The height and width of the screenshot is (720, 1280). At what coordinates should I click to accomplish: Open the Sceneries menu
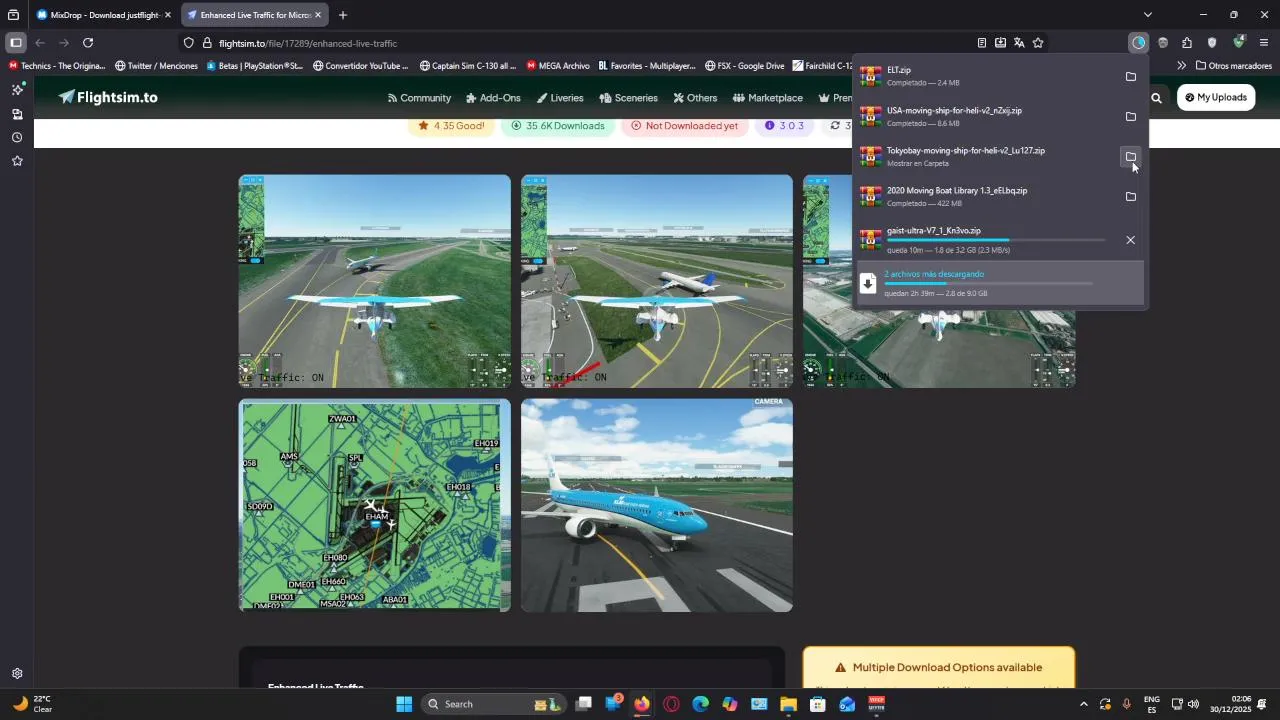(628, 98)
